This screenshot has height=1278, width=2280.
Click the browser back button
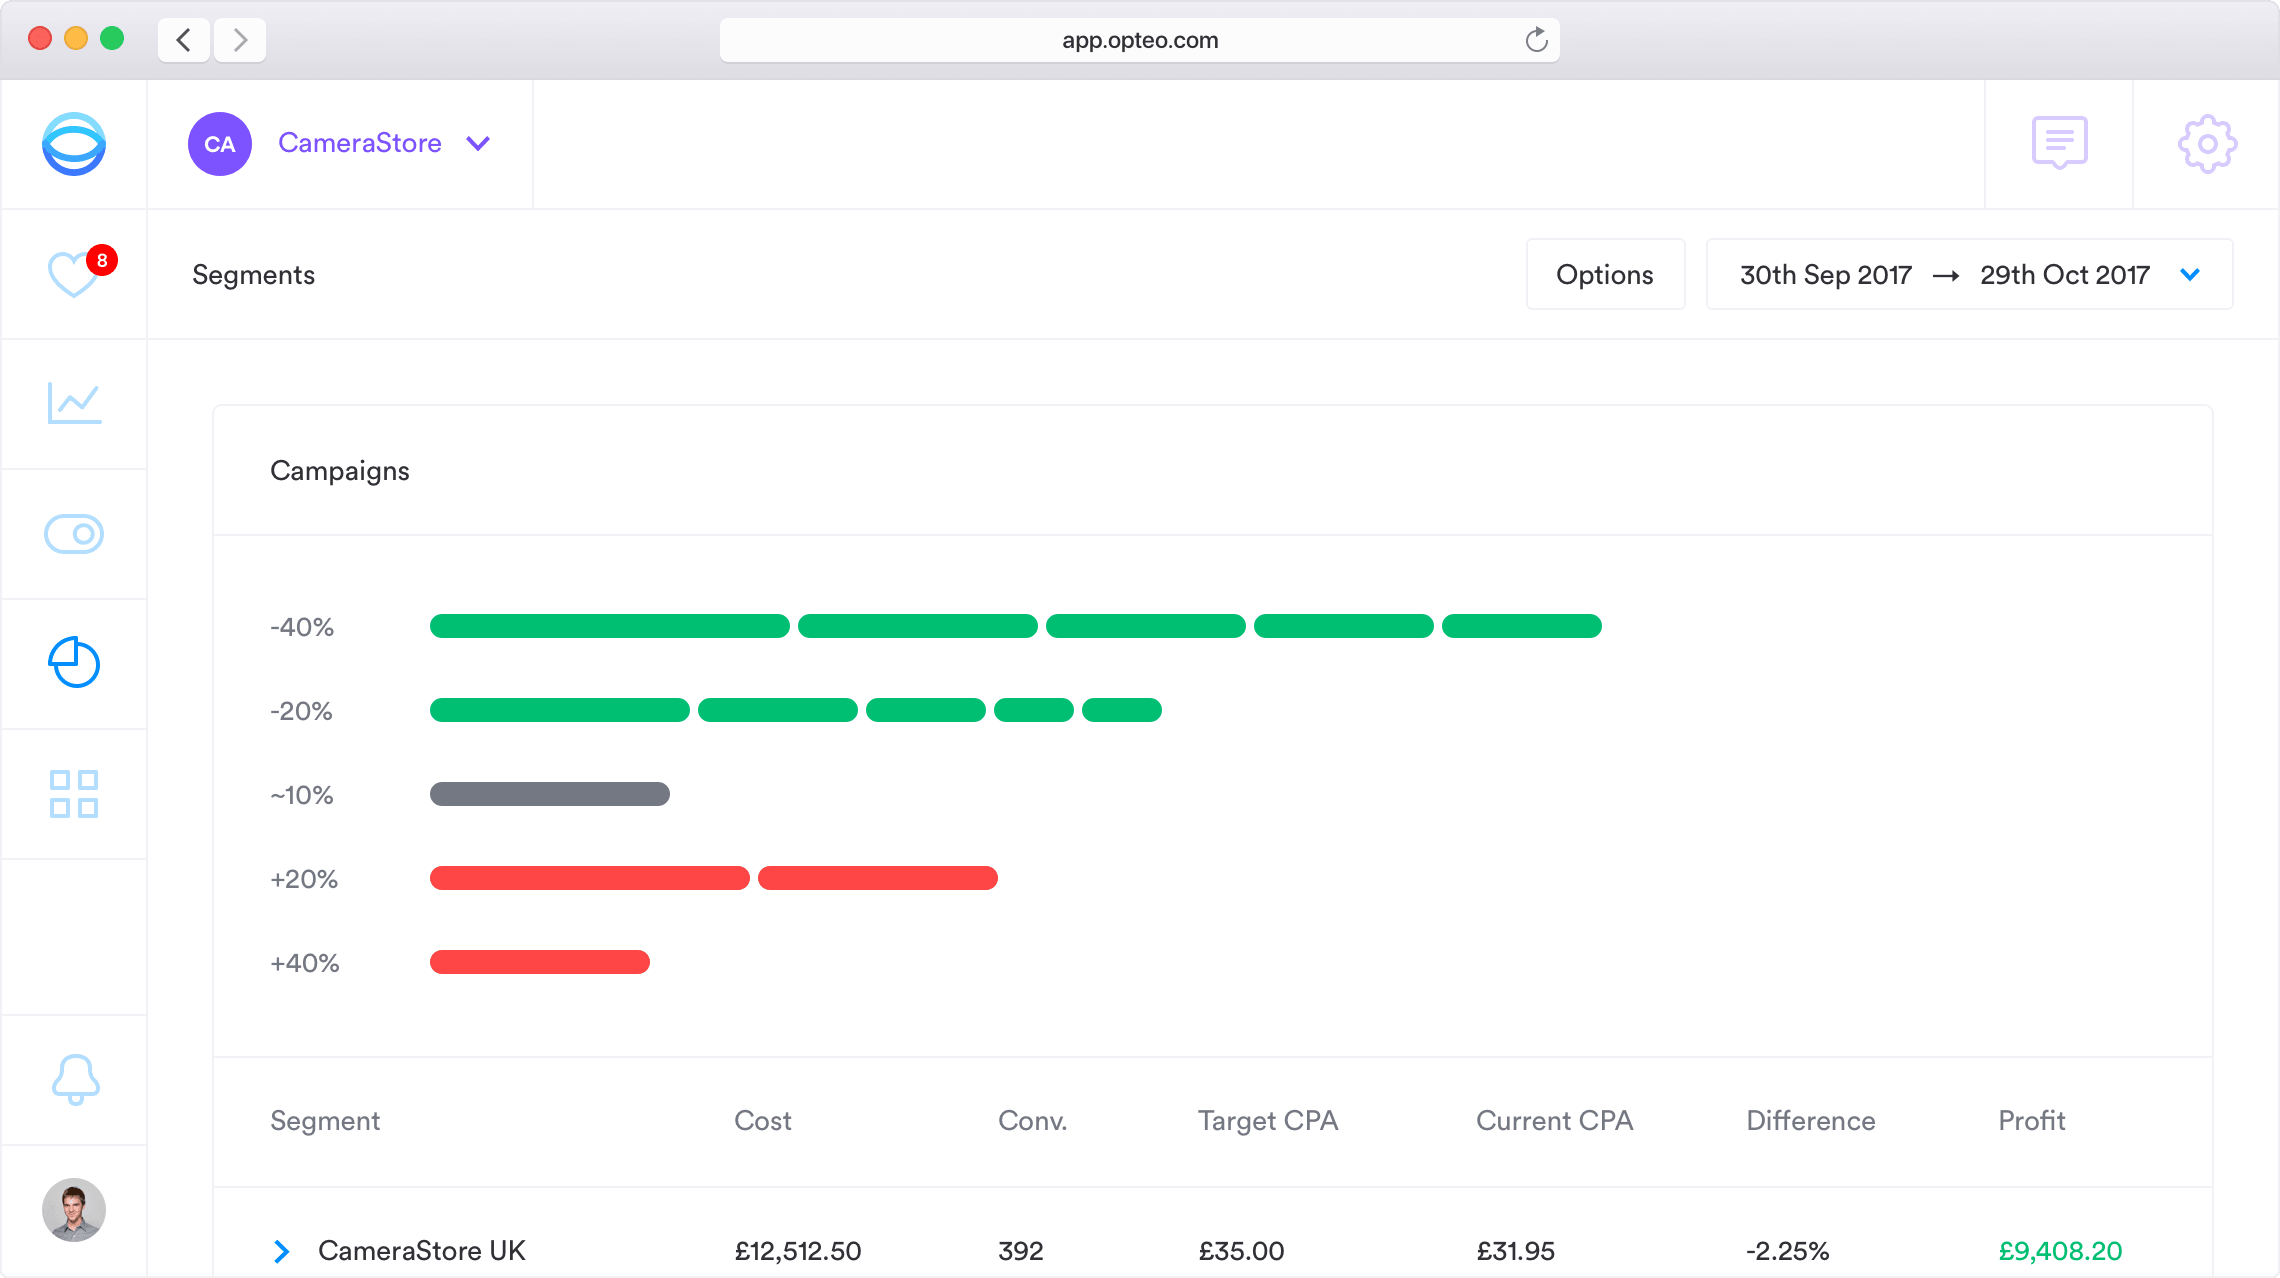(184, 40)
